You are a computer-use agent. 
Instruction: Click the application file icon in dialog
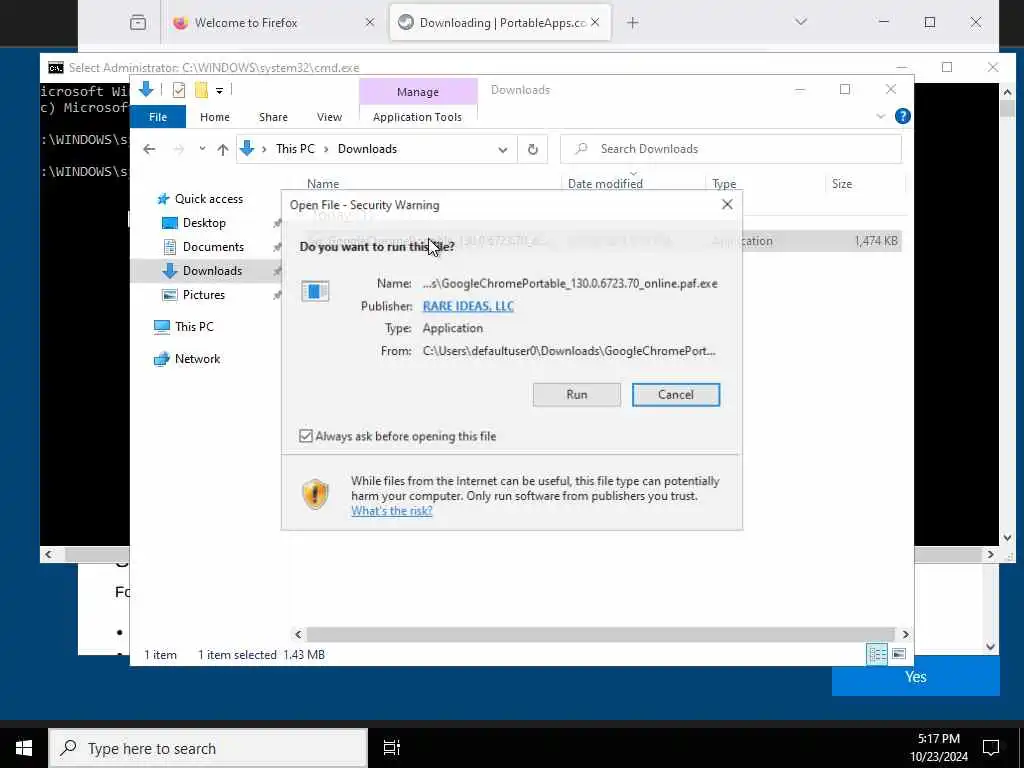(315, 291)
